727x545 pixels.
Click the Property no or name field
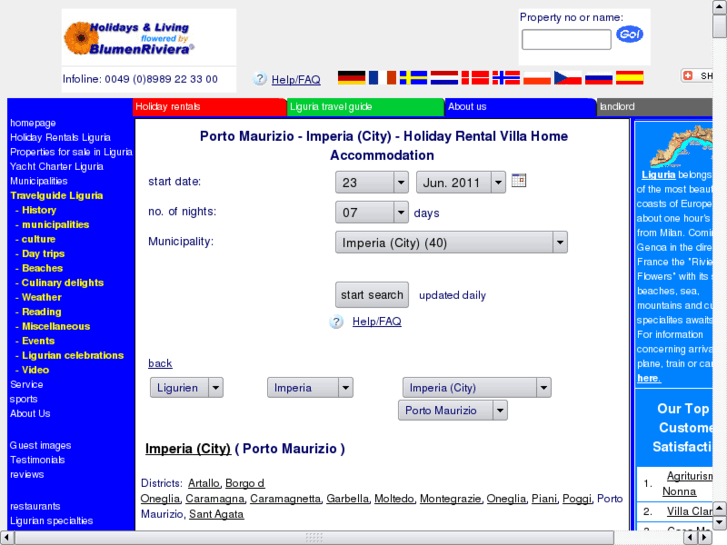click(566, 39)
